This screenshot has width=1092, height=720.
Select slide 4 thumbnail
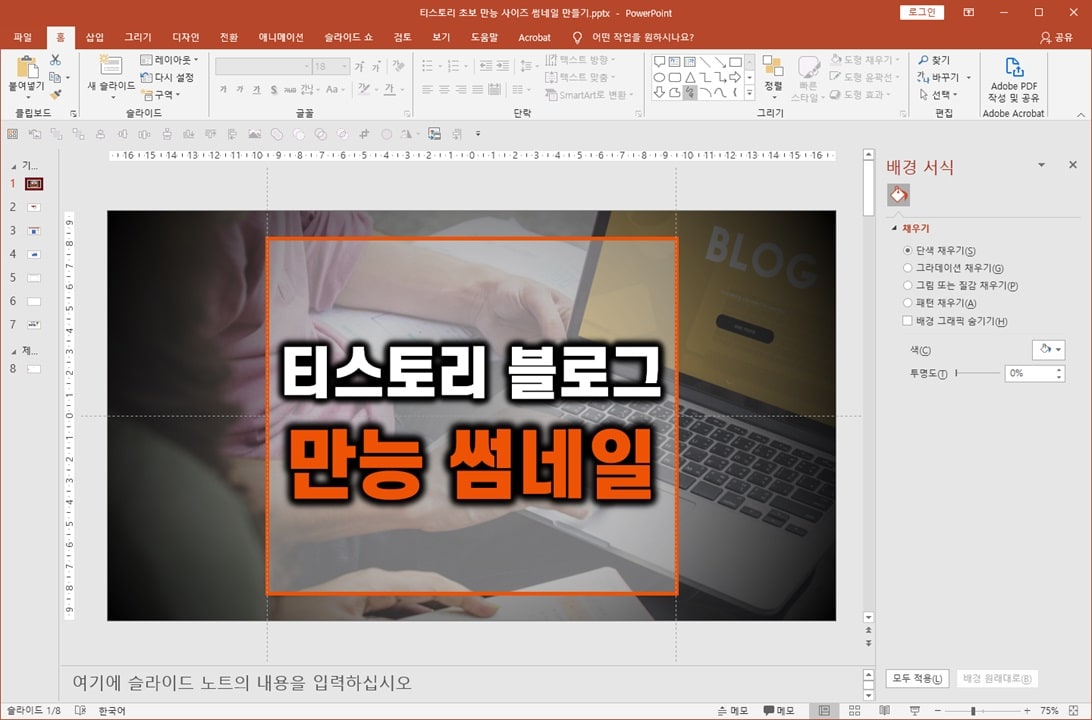coord(34,254)
